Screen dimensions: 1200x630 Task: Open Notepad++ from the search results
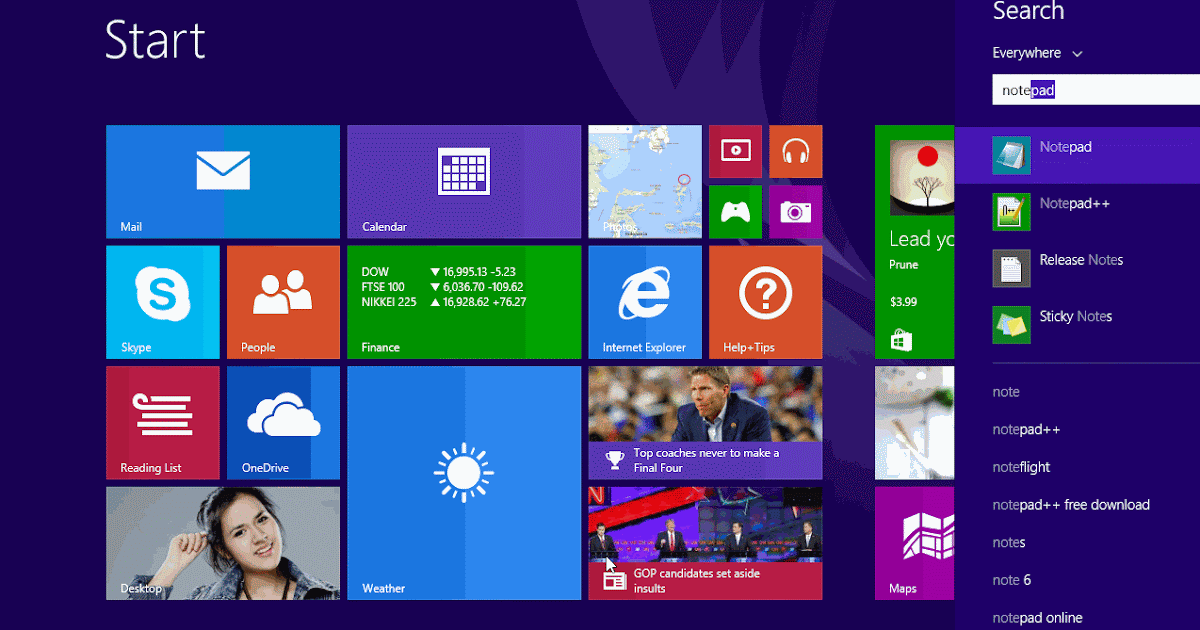tap(1075, 203)
